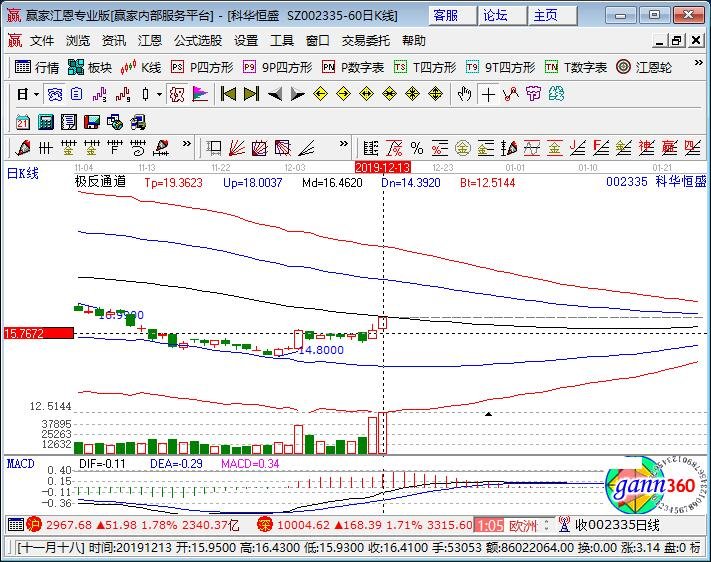Click the yellow diamond left-arrow icon
Viewport: 711px width, 562px height.
pos(320,94)
